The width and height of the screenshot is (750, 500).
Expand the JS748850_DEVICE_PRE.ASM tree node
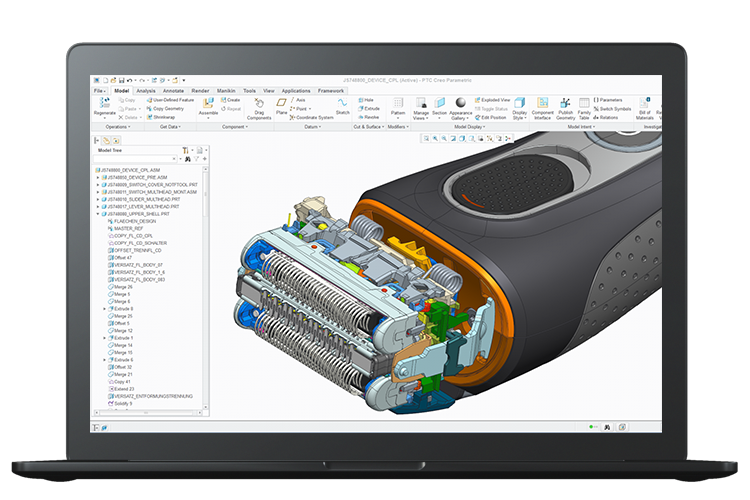pos(98,177)
